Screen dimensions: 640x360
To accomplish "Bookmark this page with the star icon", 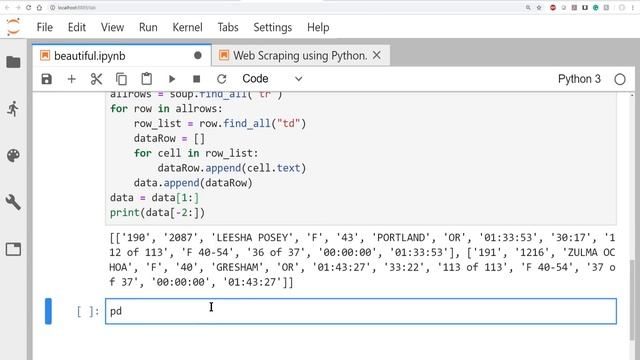I will click(539, 7).
